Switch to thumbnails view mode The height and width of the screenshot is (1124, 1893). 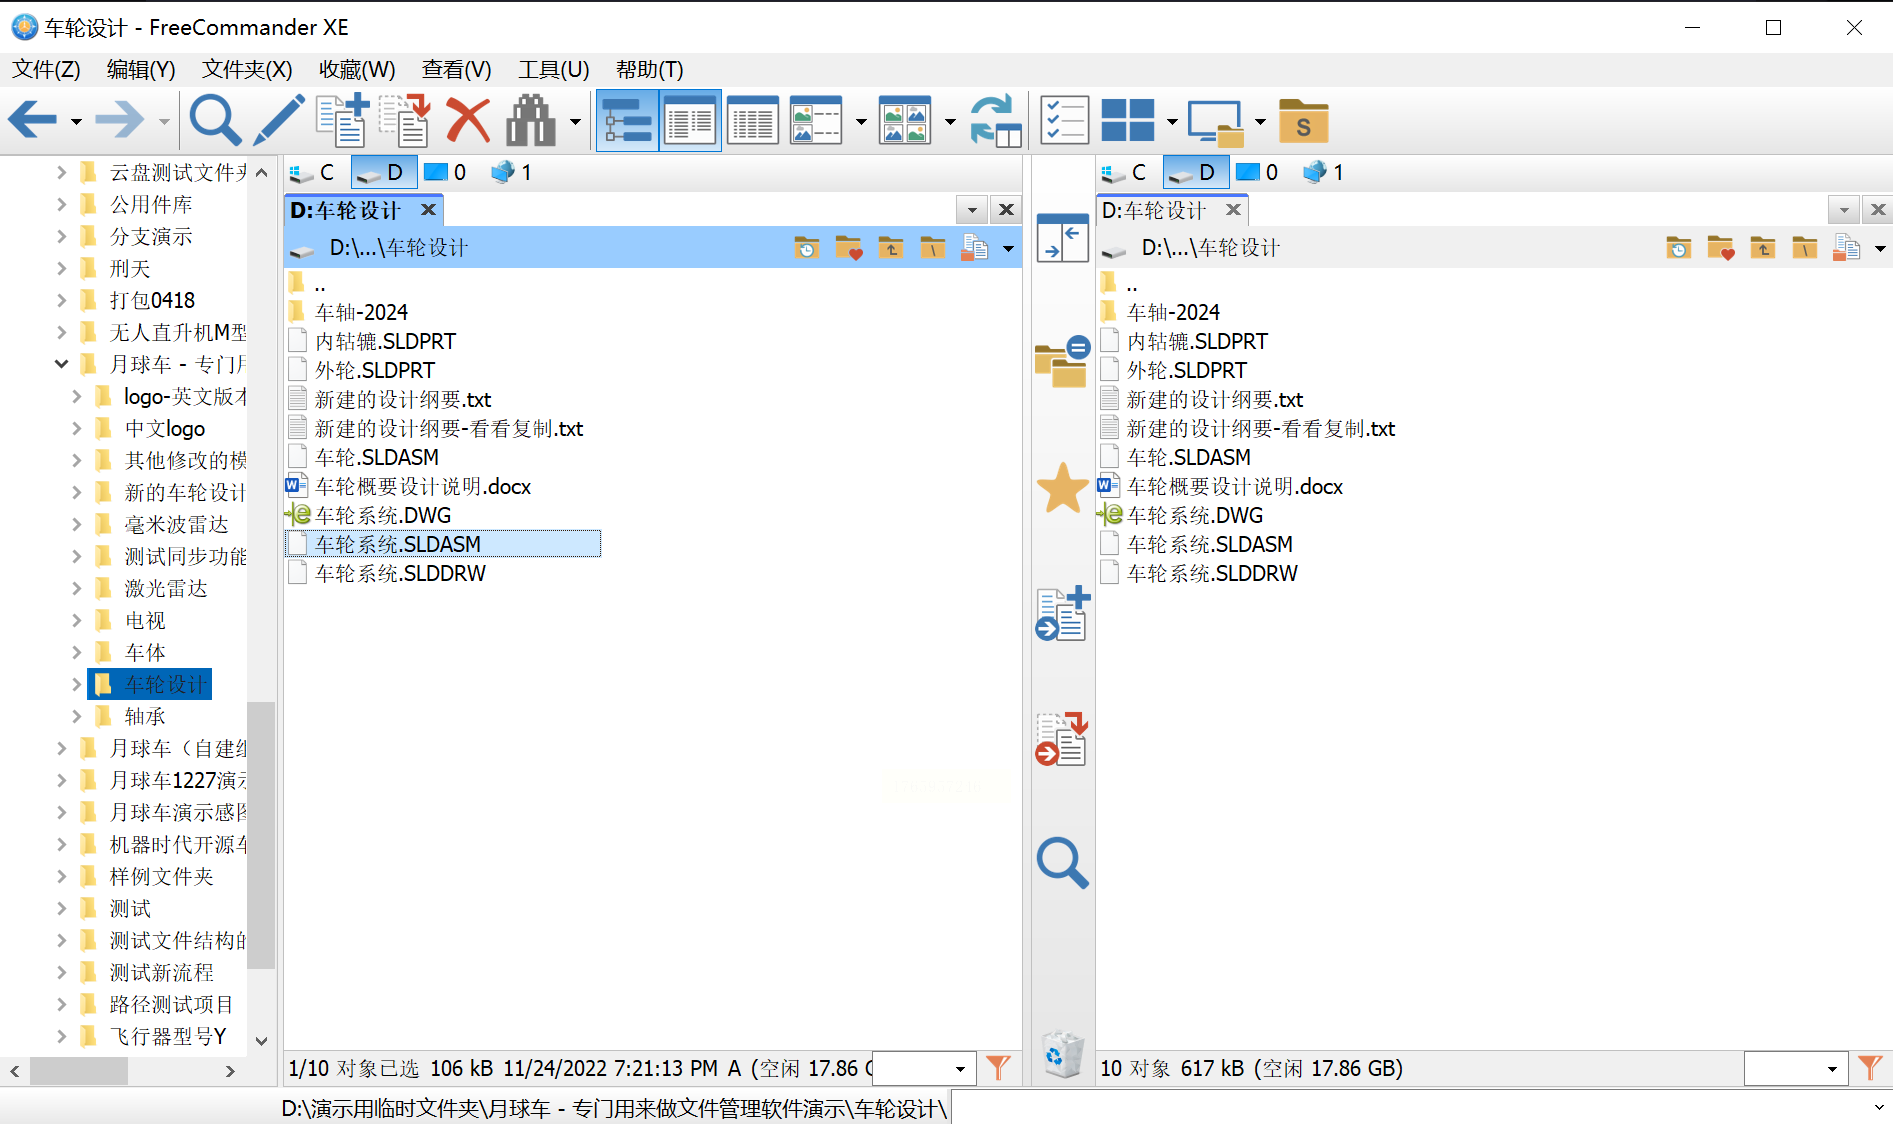coord(906,121)
